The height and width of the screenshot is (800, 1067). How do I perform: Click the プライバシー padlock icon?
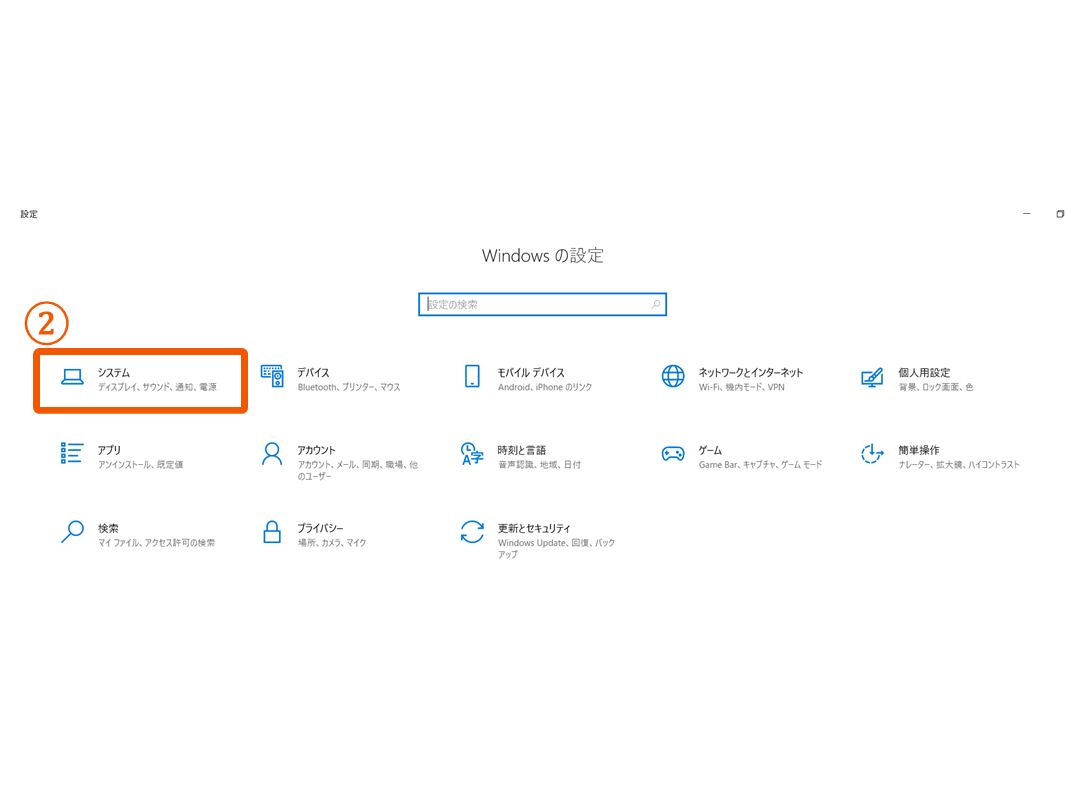pyautogui.click(x=272, y=532)
